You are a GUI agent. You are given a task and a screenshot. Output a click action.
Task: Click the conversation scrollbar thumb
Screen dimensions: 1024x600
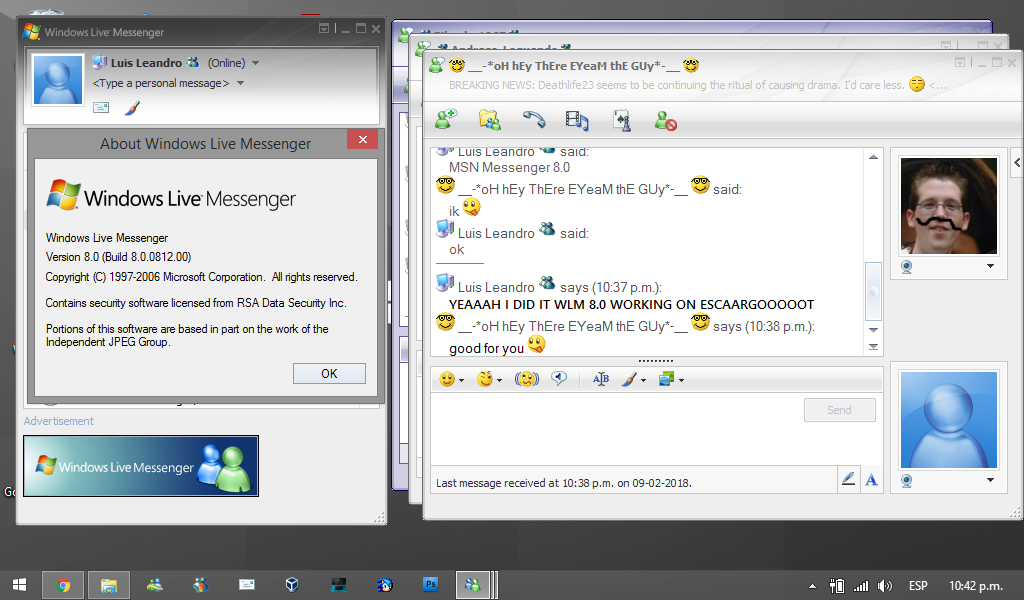pyautogui.click(x=873, y=291)
